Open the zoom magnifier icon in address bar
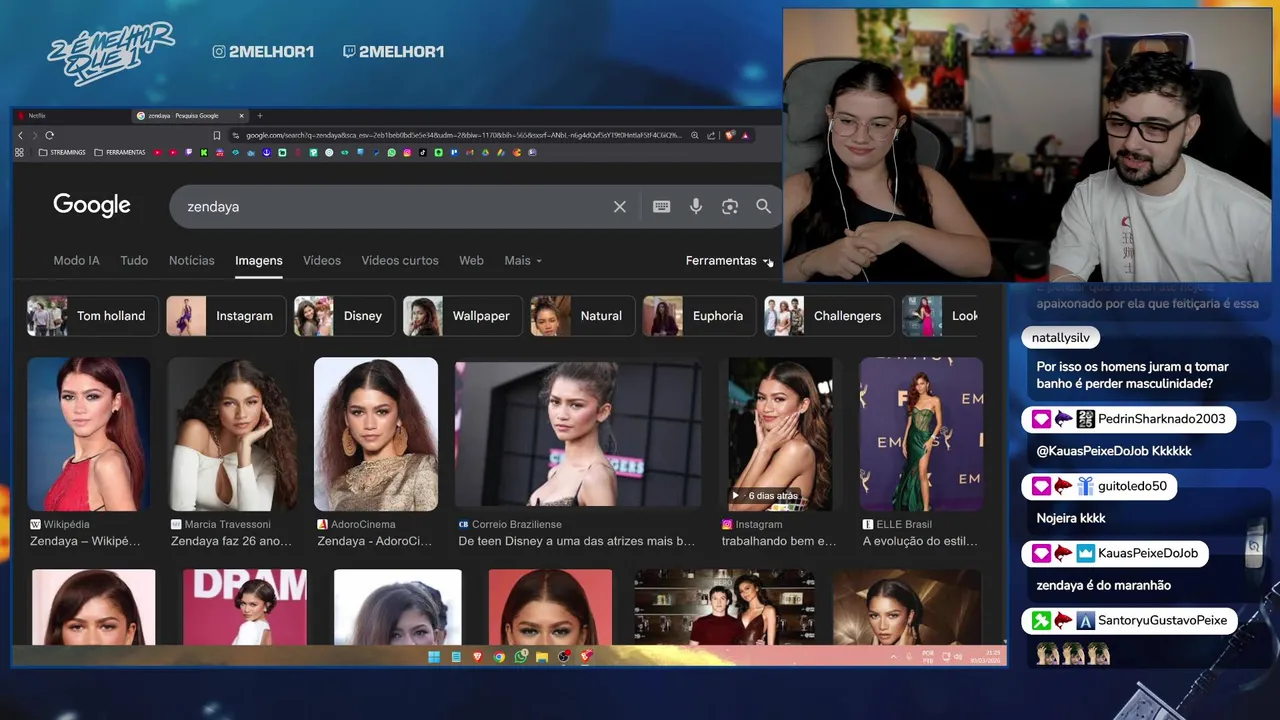This screenshot has height=720, width=1280. (695, 135)
